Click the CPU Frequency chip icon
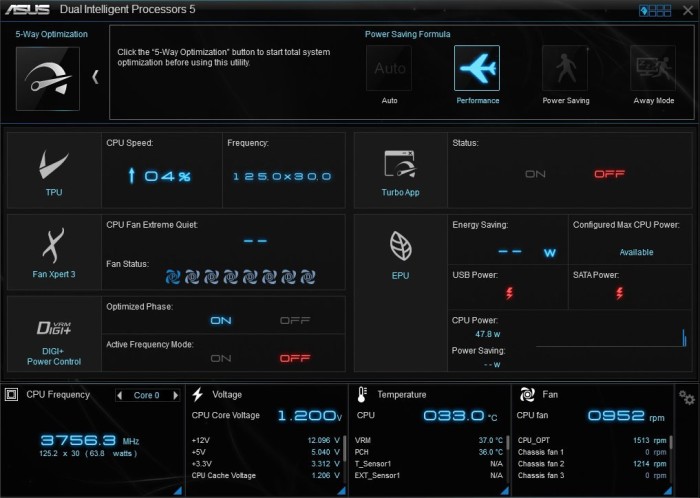The height and width of the screenshot is (498, 700). (12, 394)
